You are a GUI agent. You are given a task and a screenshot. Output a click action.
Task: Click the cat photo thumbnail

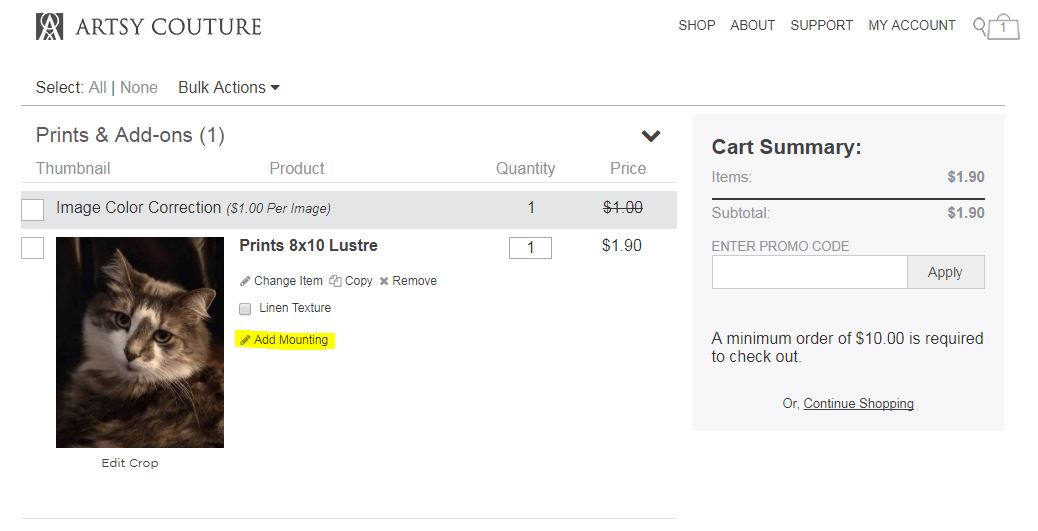[x=140, y=342]
